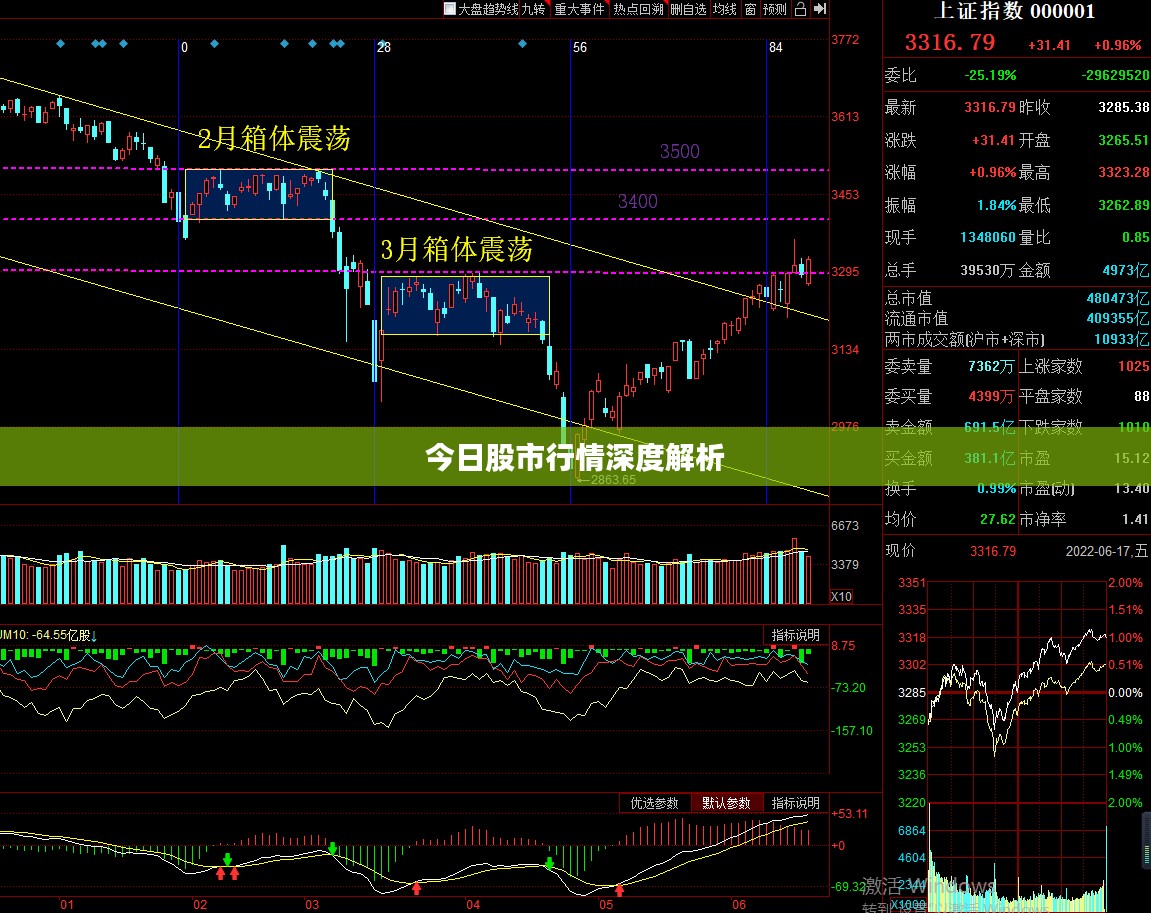This screenshot has height=913, width=1151.
Task: Click the 均价 value 27.62
Action: tap(998, 520)
